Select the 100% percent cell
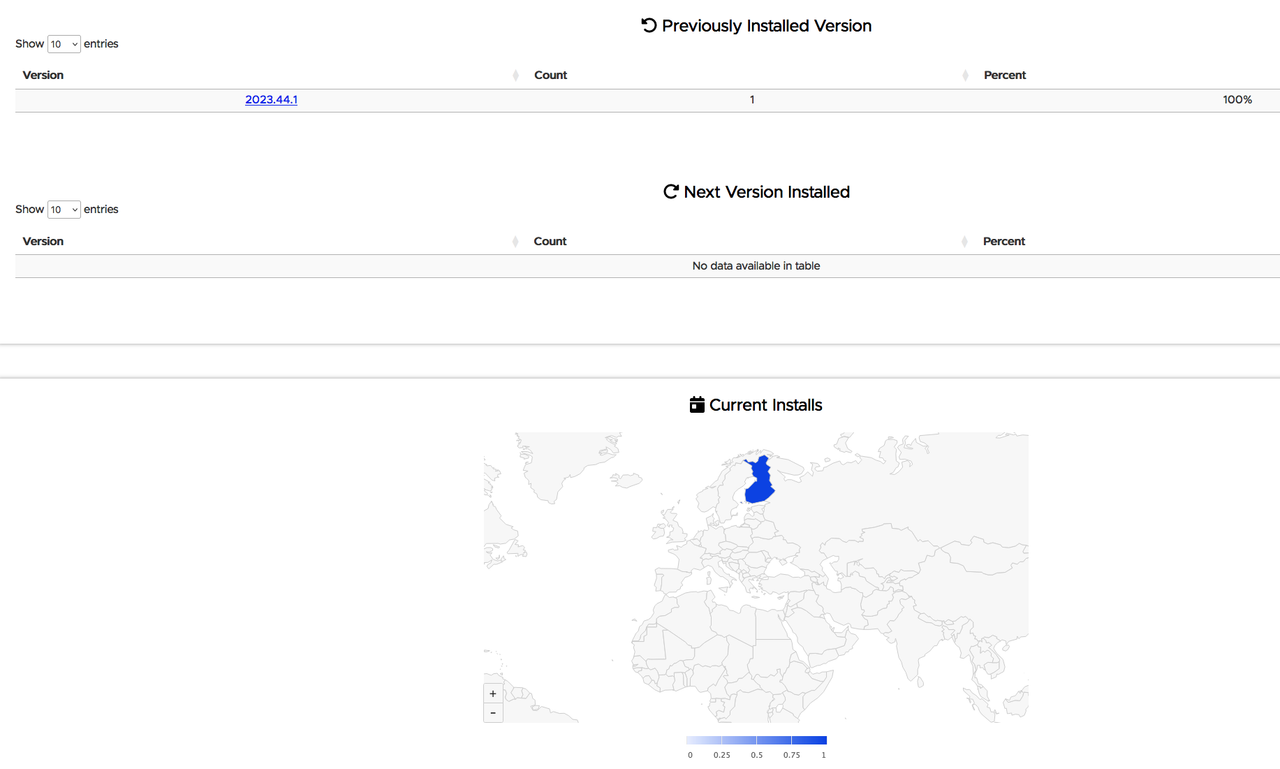The width and height of the screenshot is (1280, 769). (x=1237, y=100)
